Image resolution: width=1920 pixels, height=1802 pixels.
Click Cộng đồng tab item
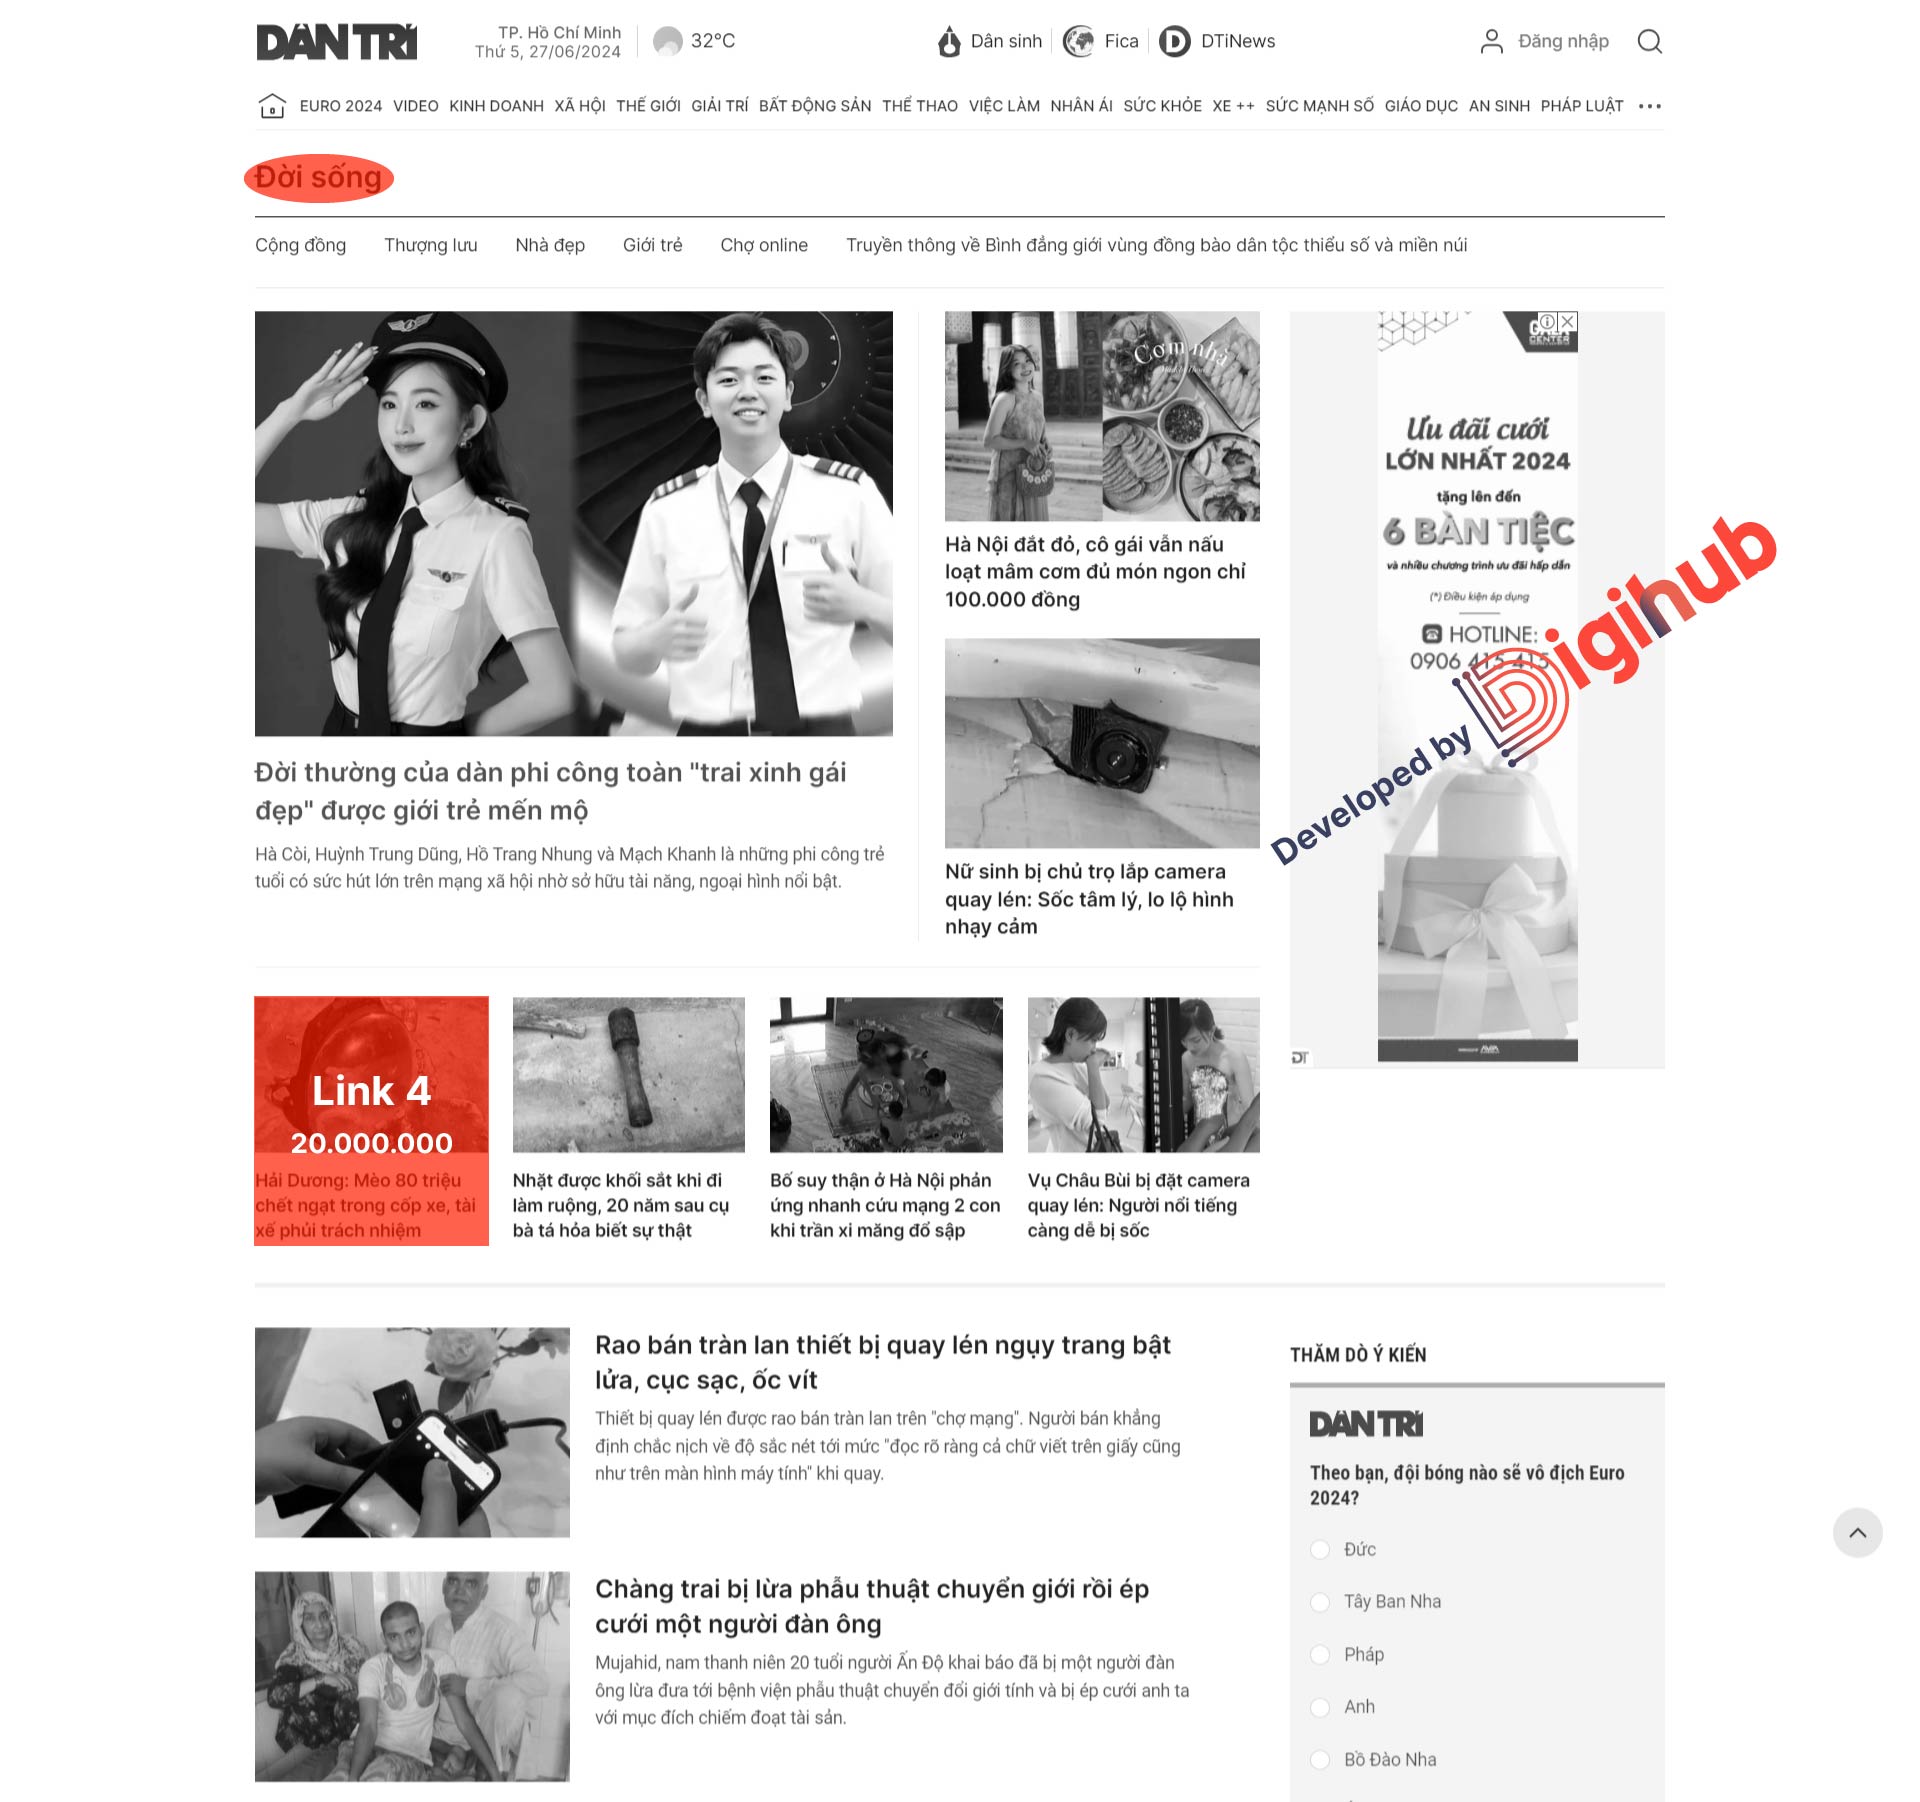pos(300,246)
